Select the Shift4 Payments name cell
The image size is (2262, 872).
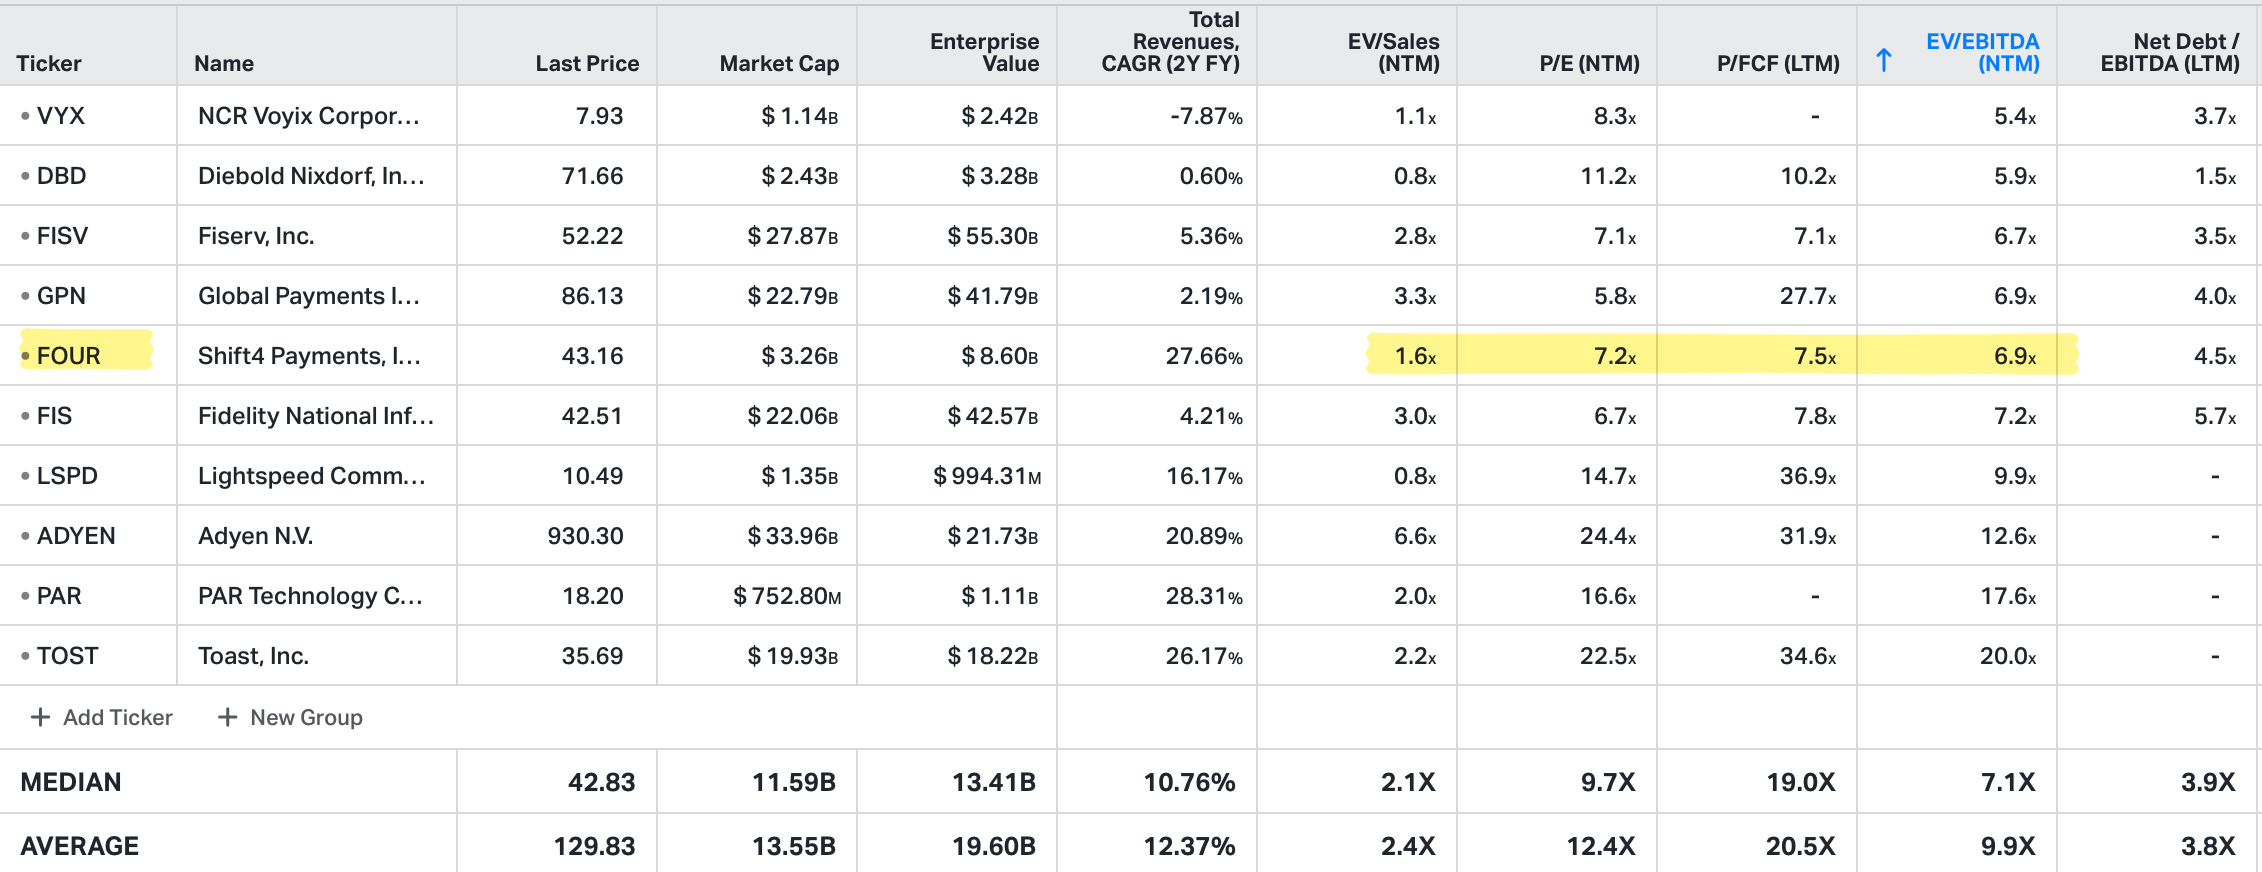pyautogui.click(x=310, y=356)
